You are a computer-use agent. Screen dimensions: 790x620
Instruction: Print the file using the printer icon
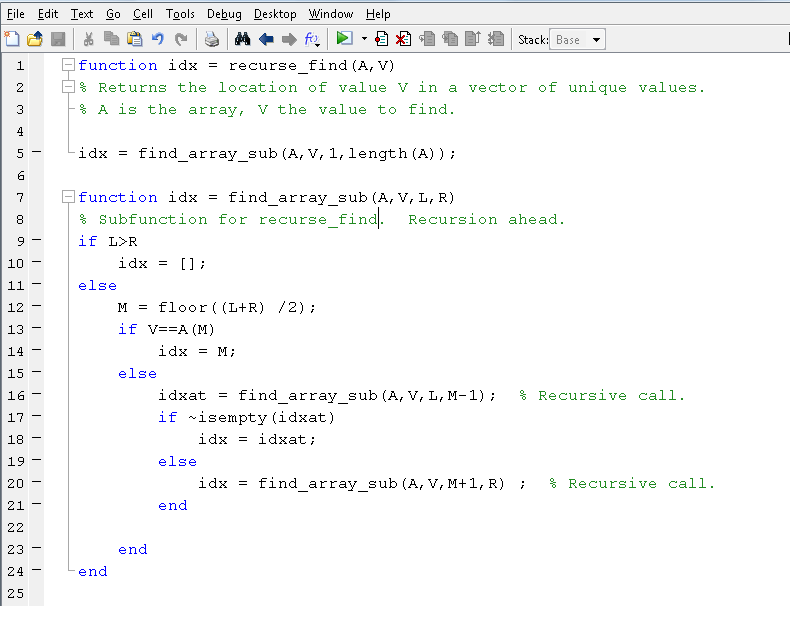212,39
